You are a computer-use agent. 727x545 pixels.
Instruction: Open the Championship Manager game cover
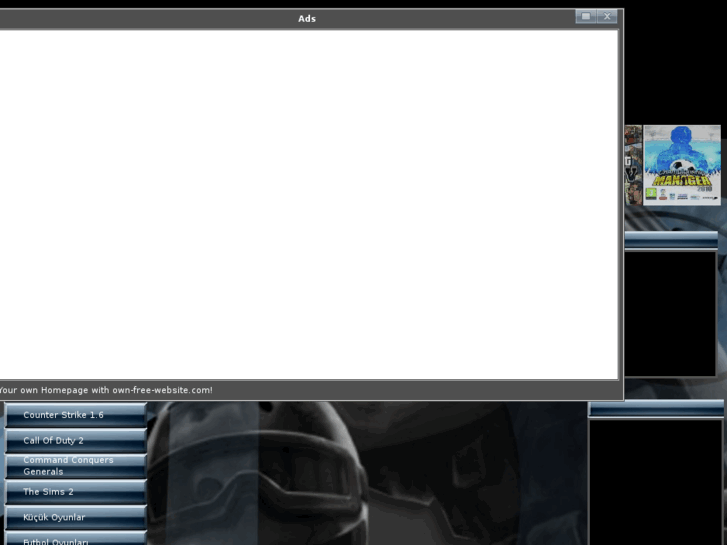click(682, 165)
